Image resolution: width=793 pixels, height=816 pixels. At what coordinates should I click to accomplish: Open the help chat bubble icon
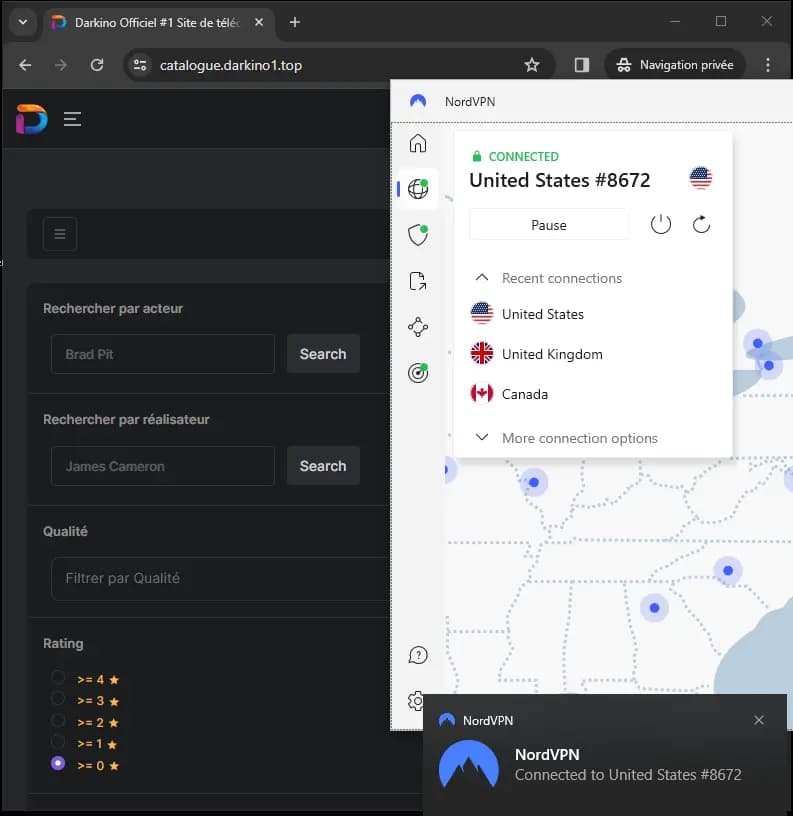tap(418, 655)
